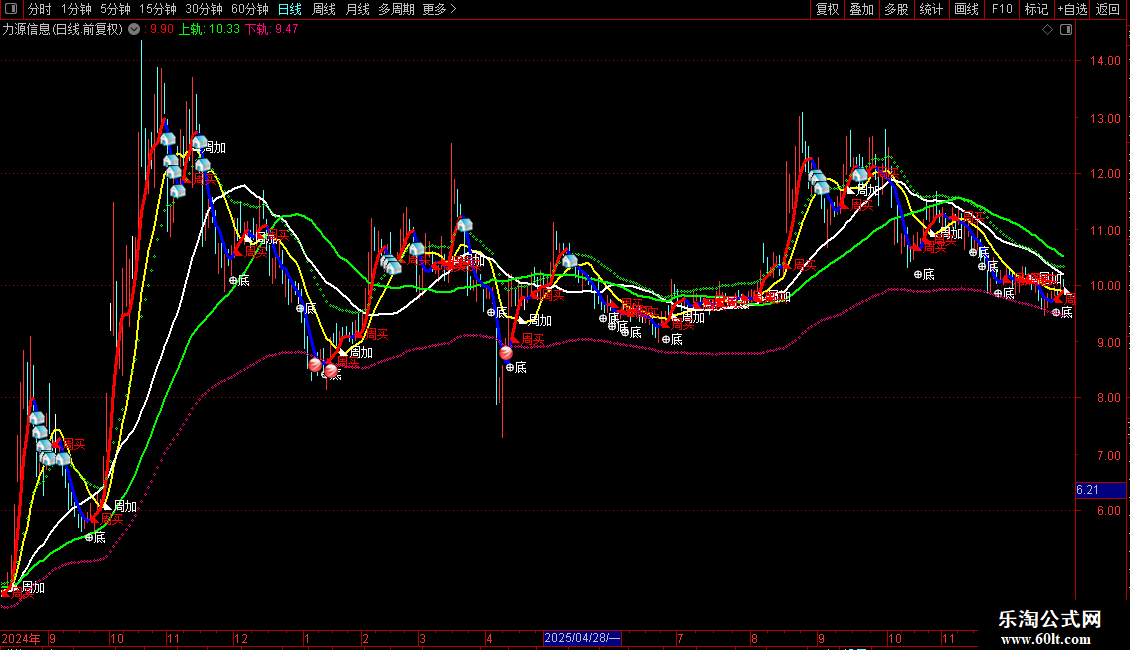Open the 多股 multi-stock view
The height and width of the screenshot is (650, 1130).
coord(896,9)
